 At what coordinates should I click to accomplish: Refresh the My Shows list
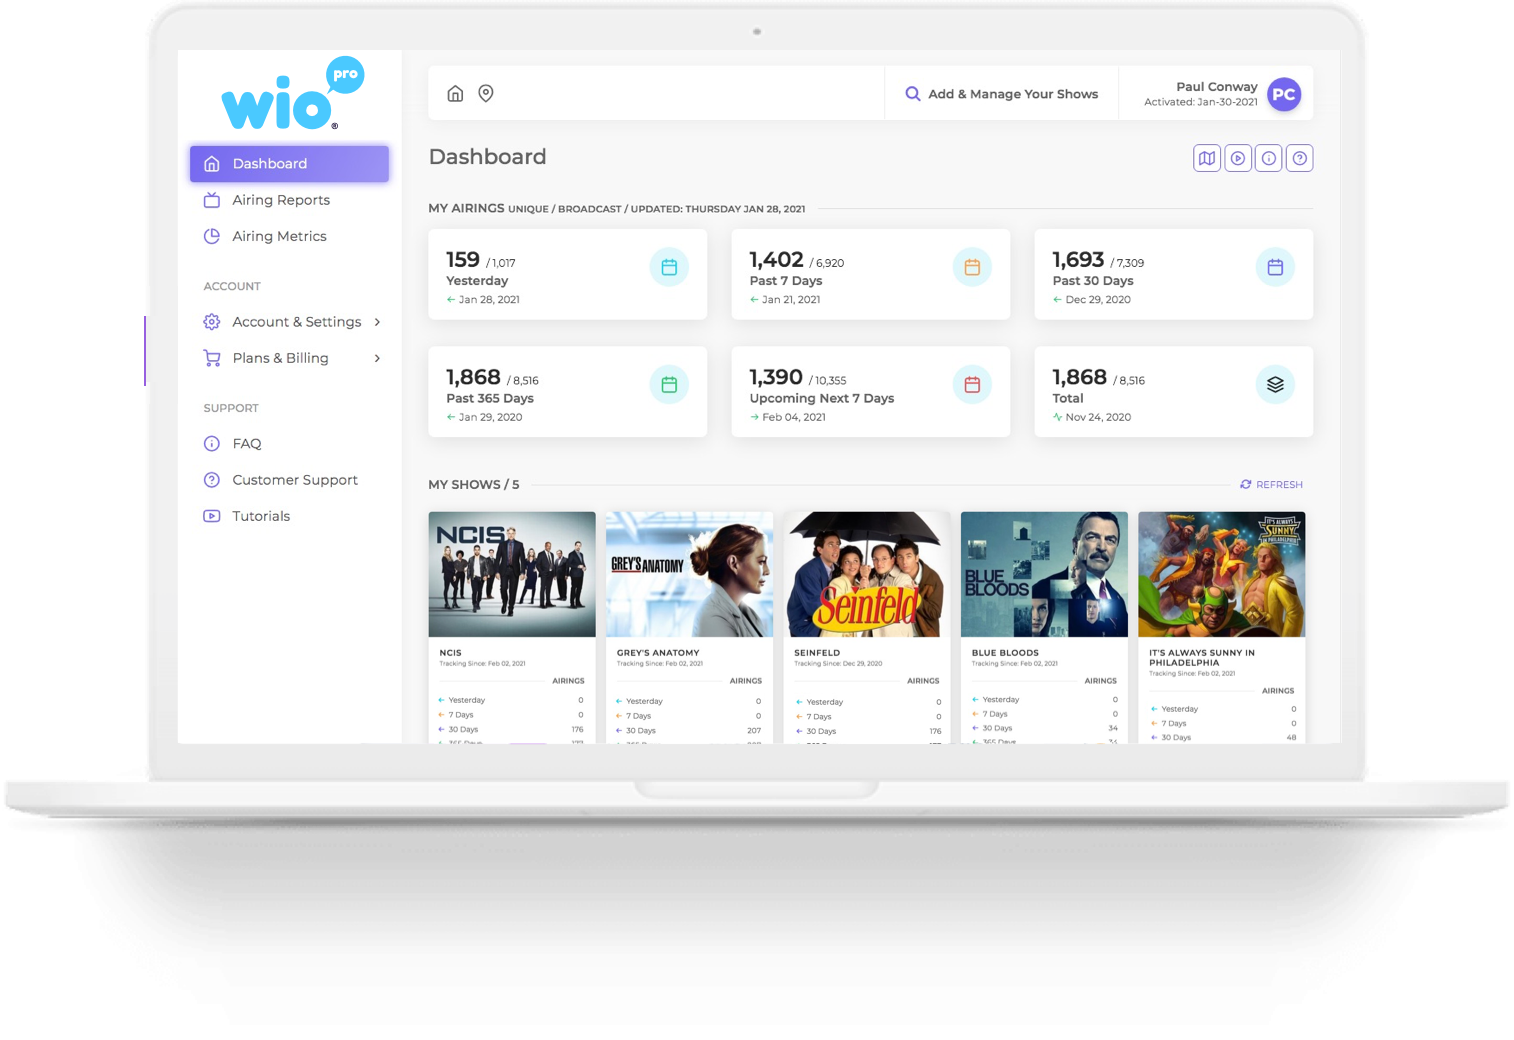click(x=1271, y=484)
